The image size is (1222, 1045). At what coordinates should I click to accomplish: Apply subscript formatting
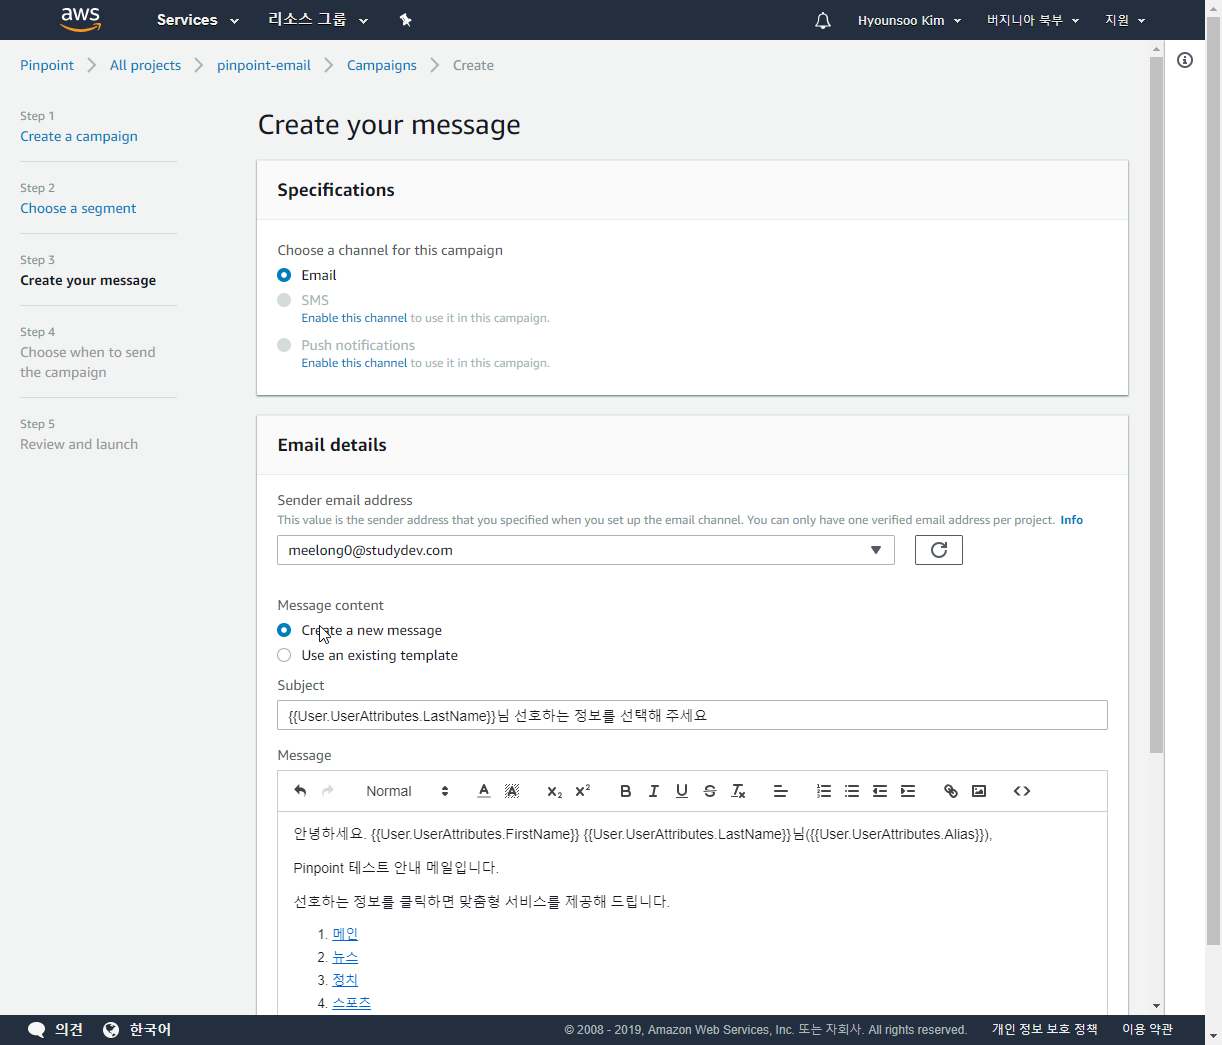554,791
